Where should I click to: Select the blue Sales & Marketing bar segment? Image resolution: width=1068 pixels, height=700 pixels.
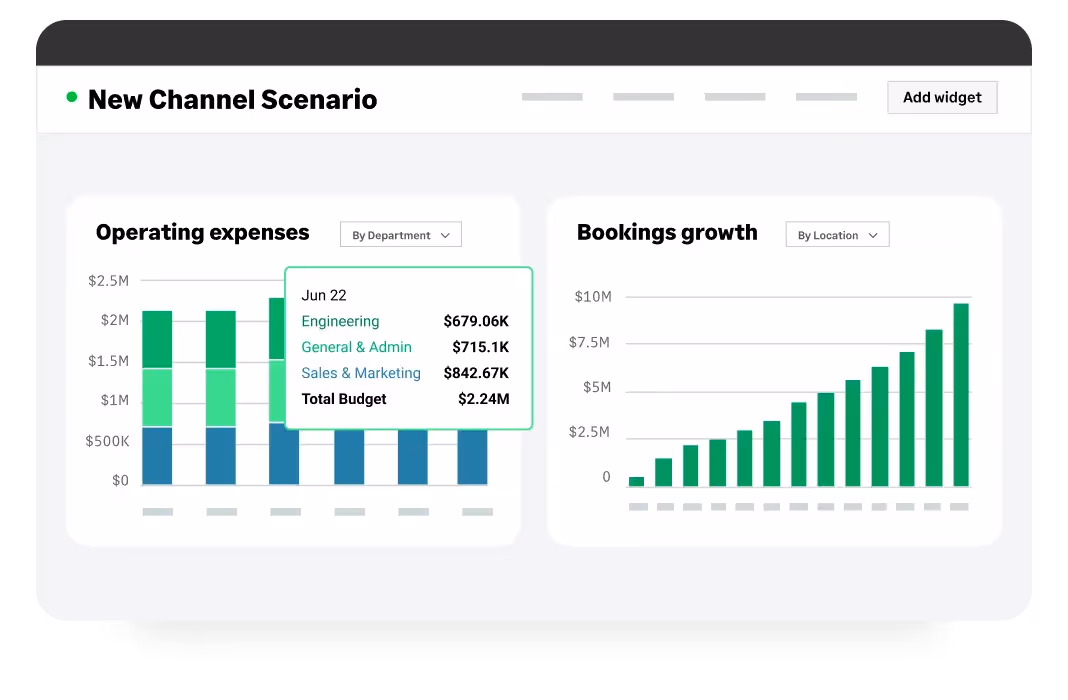156,455
